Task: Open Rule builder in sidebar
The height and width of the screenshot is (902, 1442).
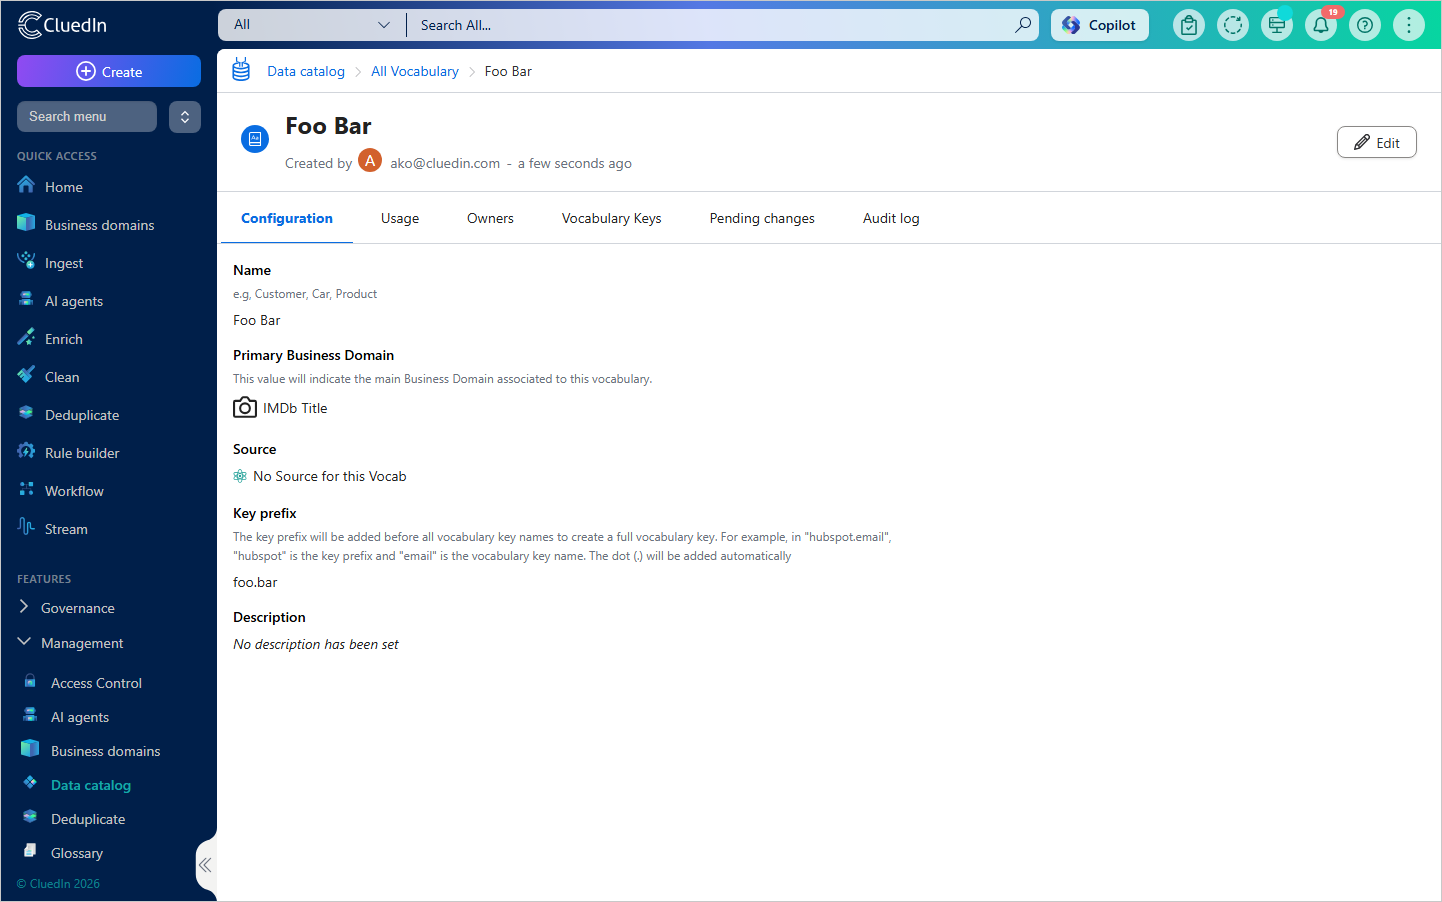Action: point(82,453)
